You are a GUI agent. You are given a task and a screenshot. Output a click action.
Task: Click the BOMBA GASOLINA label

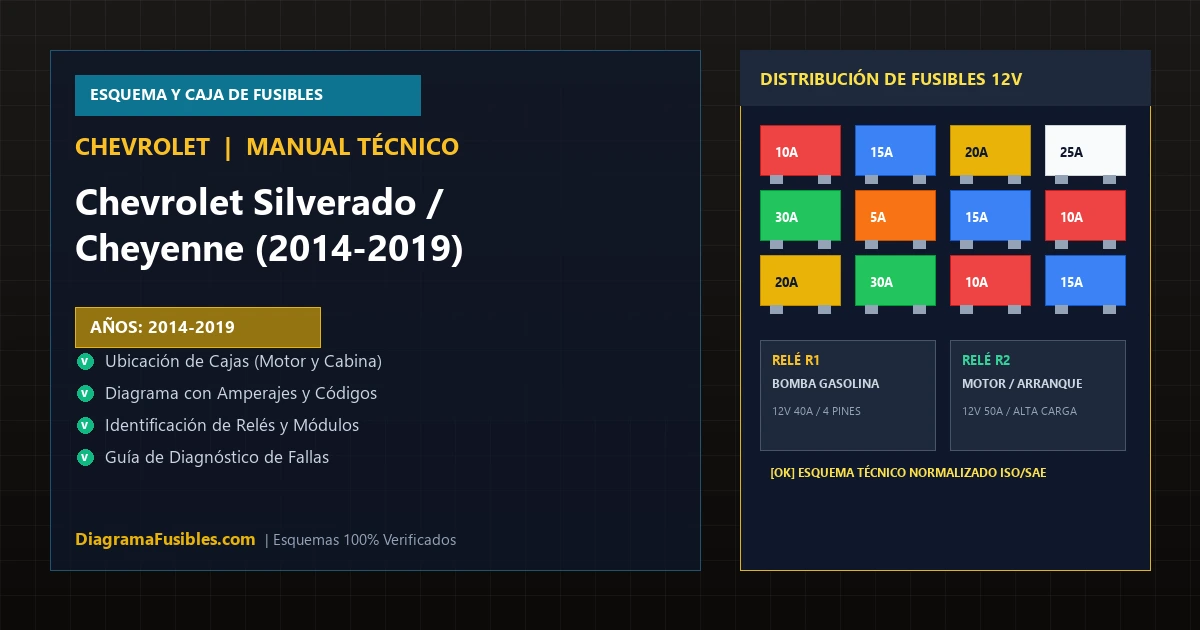pos(826,384)
